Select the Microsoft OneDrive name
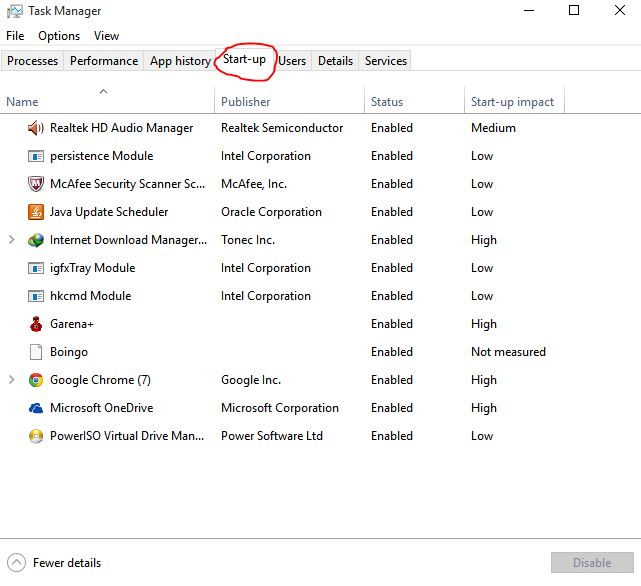641x586 pixels. 101,408
